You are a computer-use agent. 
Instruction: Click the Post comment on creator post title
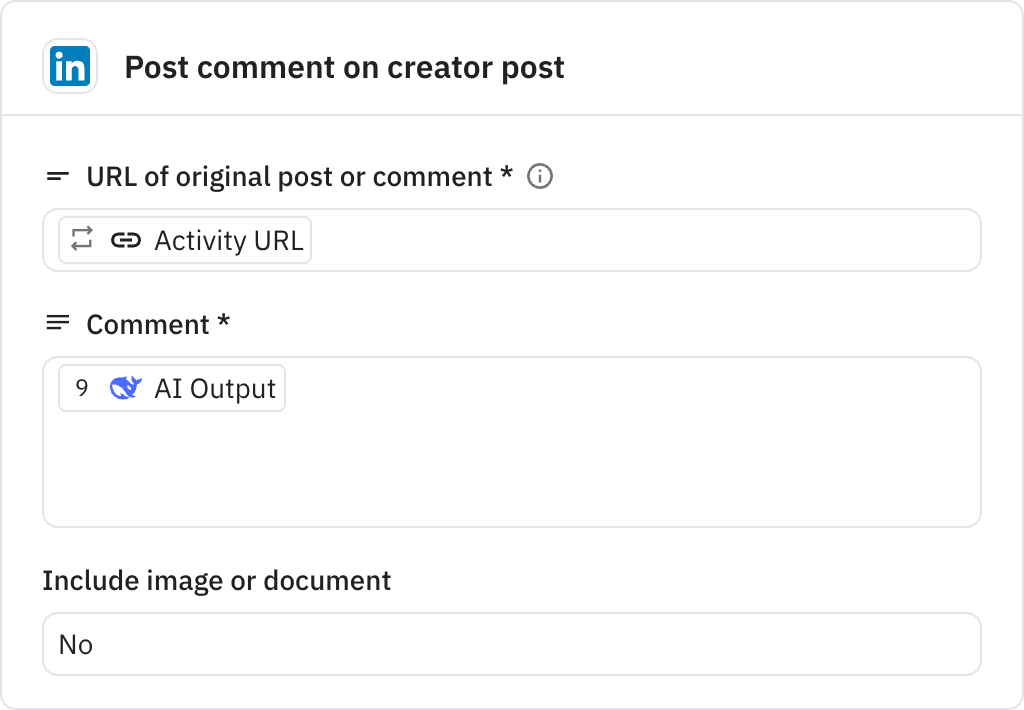click(344, 67)
